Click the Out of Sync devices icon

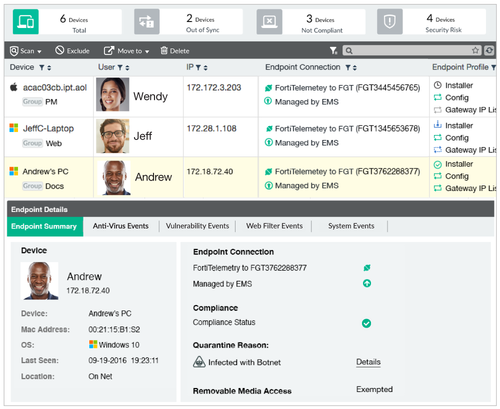point(147,22)
